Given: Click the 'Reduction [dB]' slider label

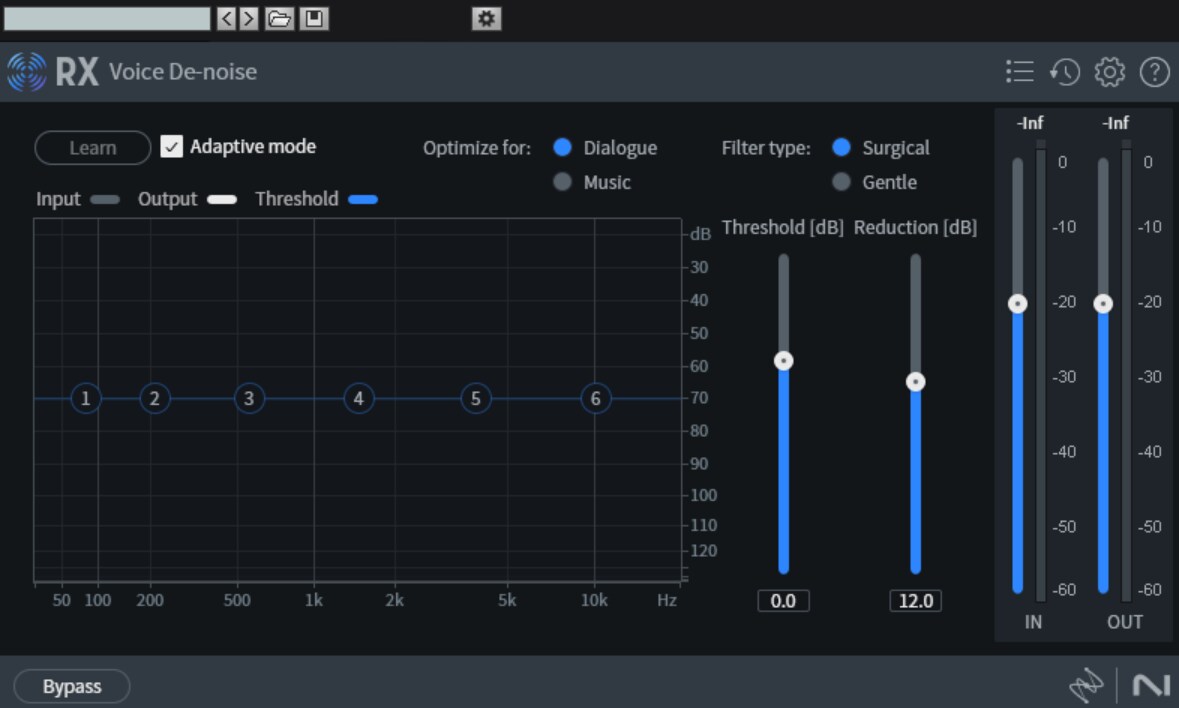Looking at the screenshot, I should (x=915, y=227).
